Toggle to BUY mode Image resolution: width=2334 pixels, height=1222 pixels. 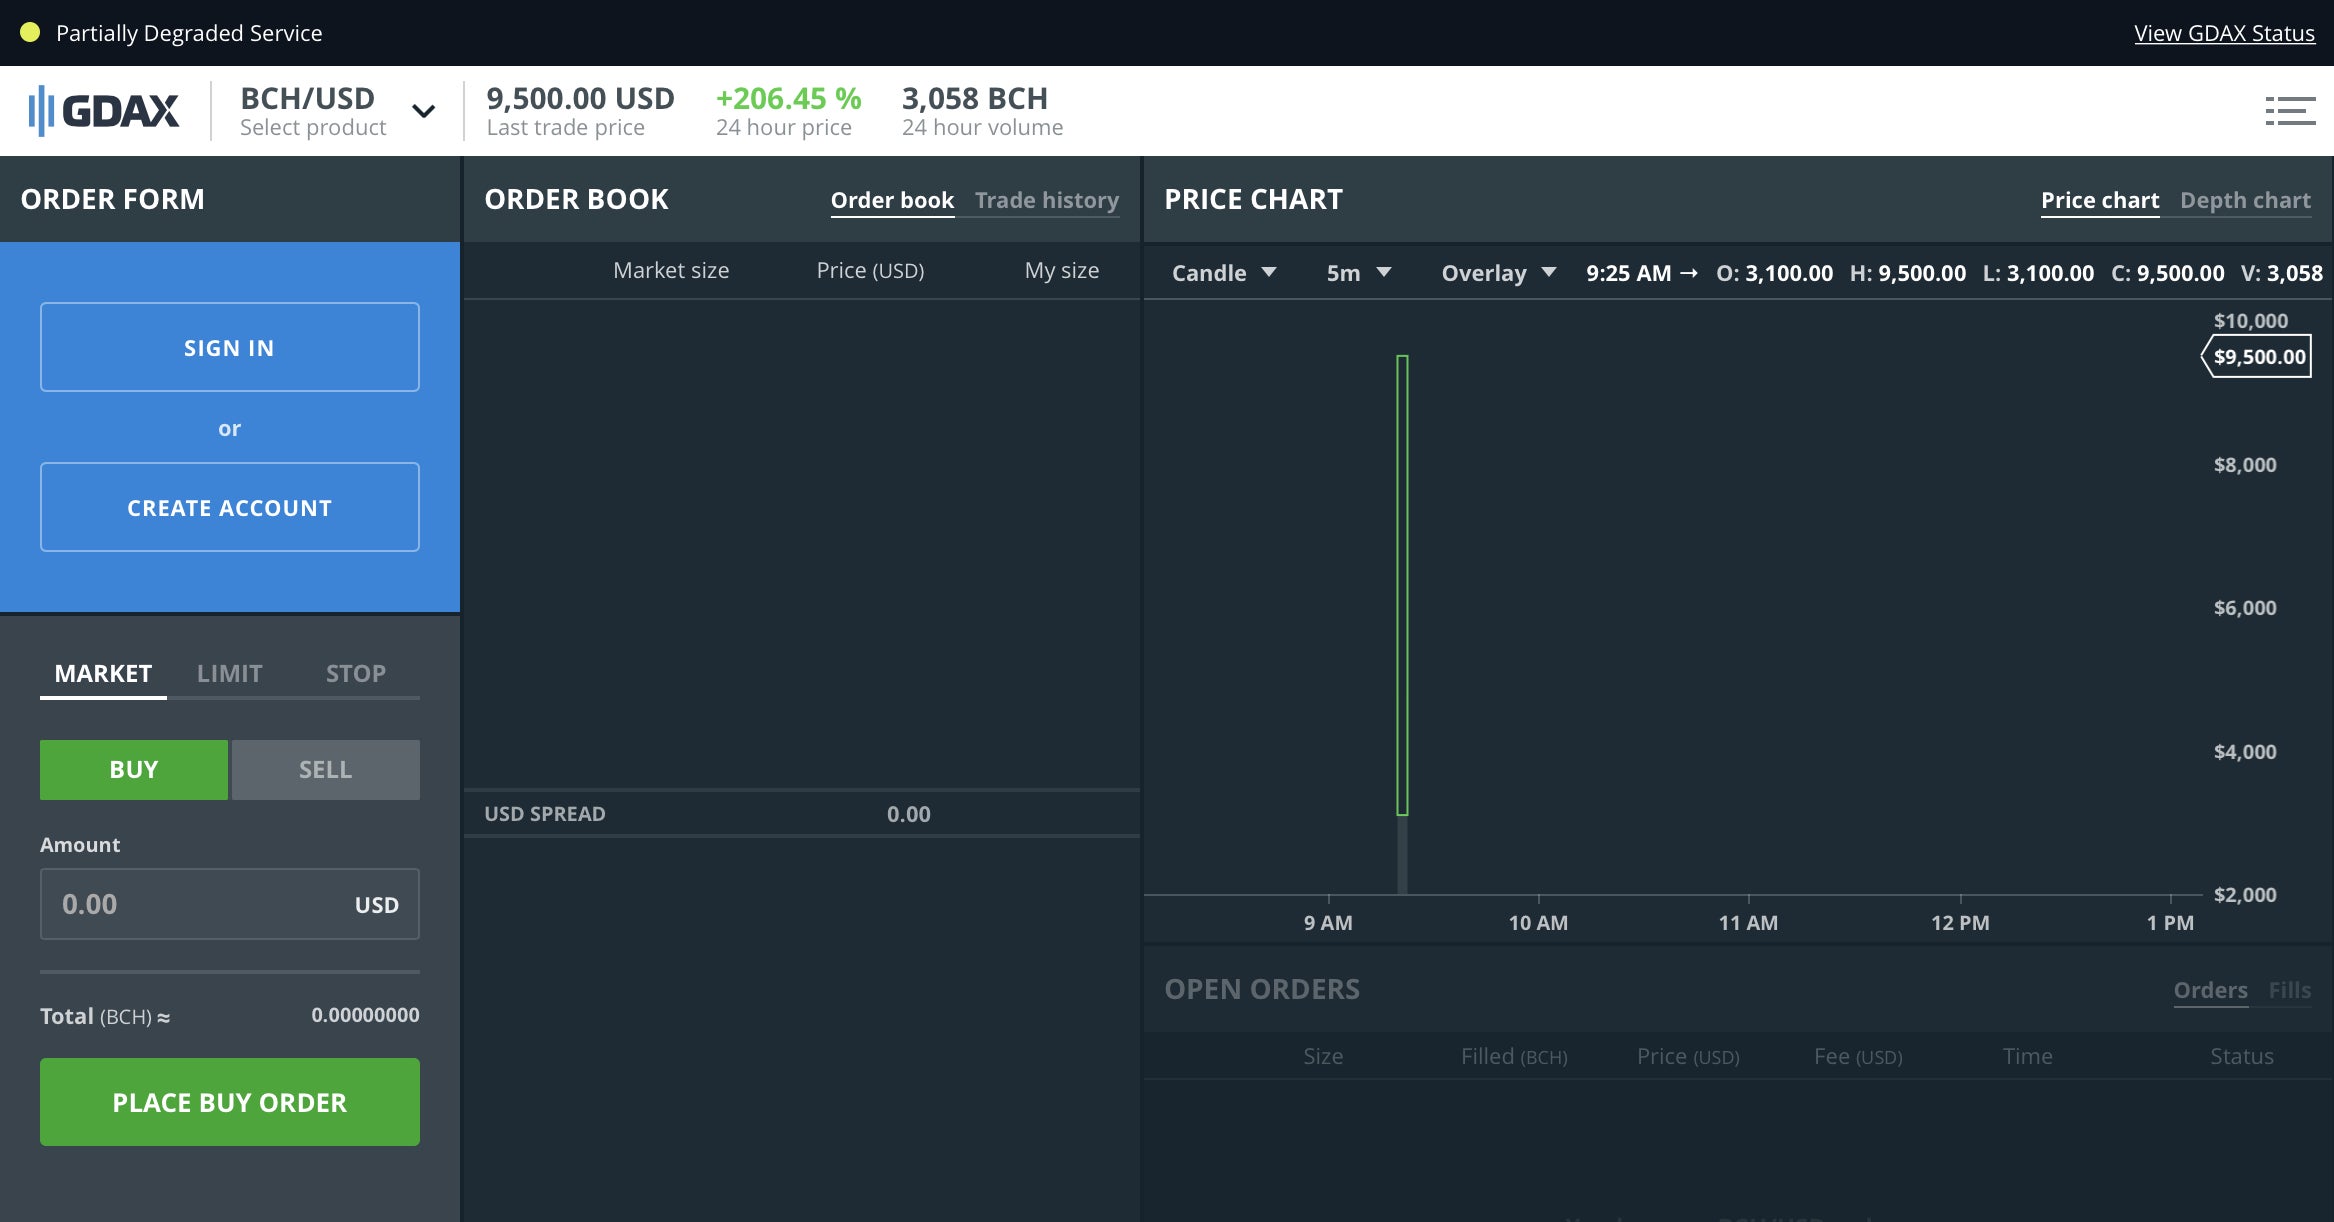tap(133, 769)
